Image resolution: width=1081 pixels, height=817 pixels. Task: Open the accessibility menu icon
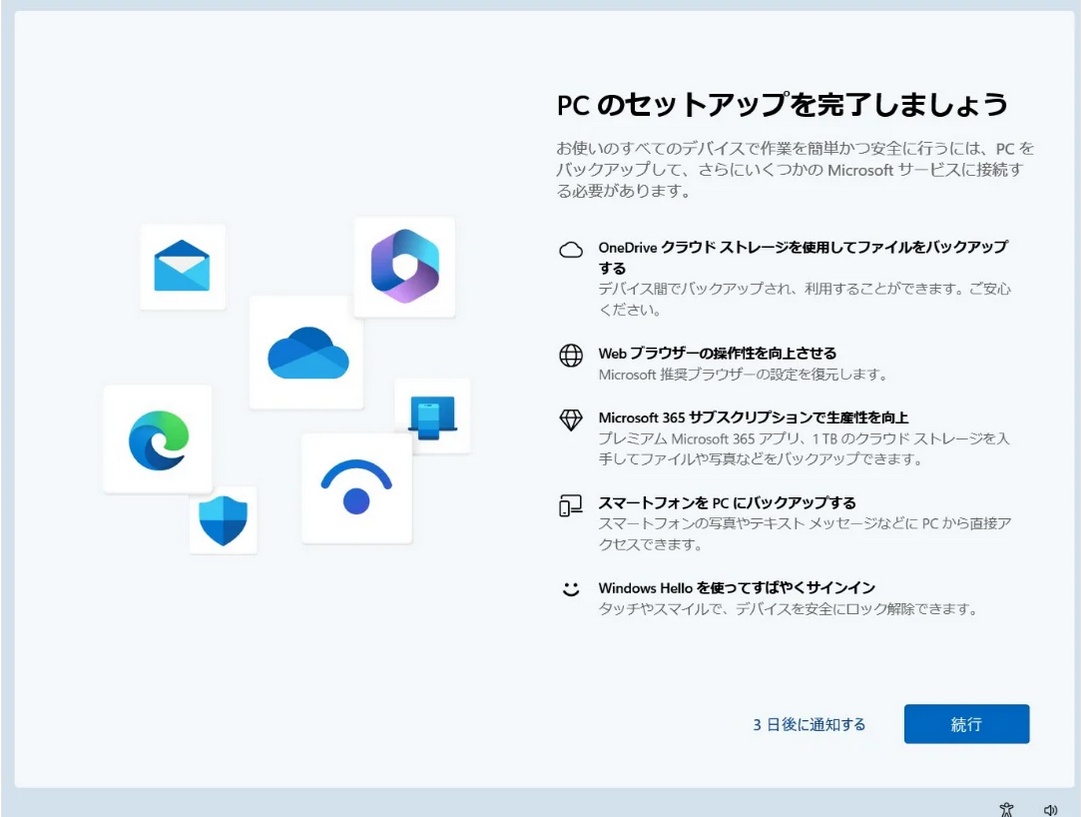point(1007,809)
